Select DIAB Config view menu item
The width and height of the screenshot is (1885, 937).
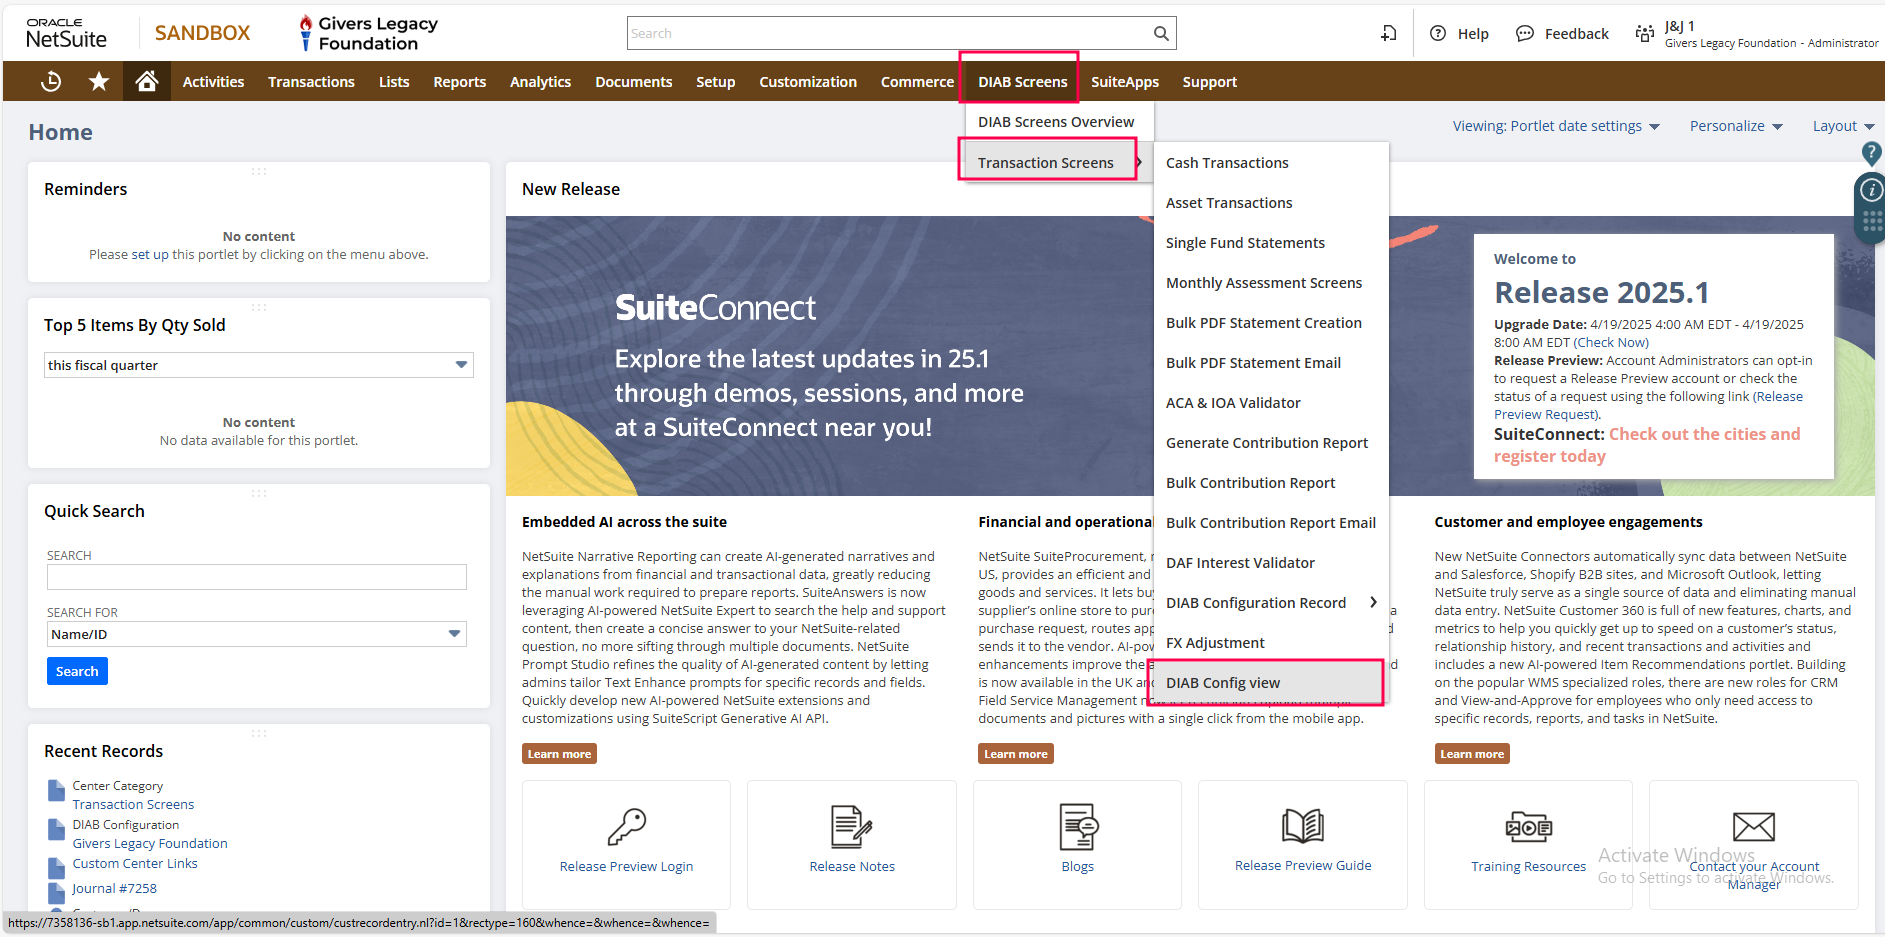[x=1223, y=683]
